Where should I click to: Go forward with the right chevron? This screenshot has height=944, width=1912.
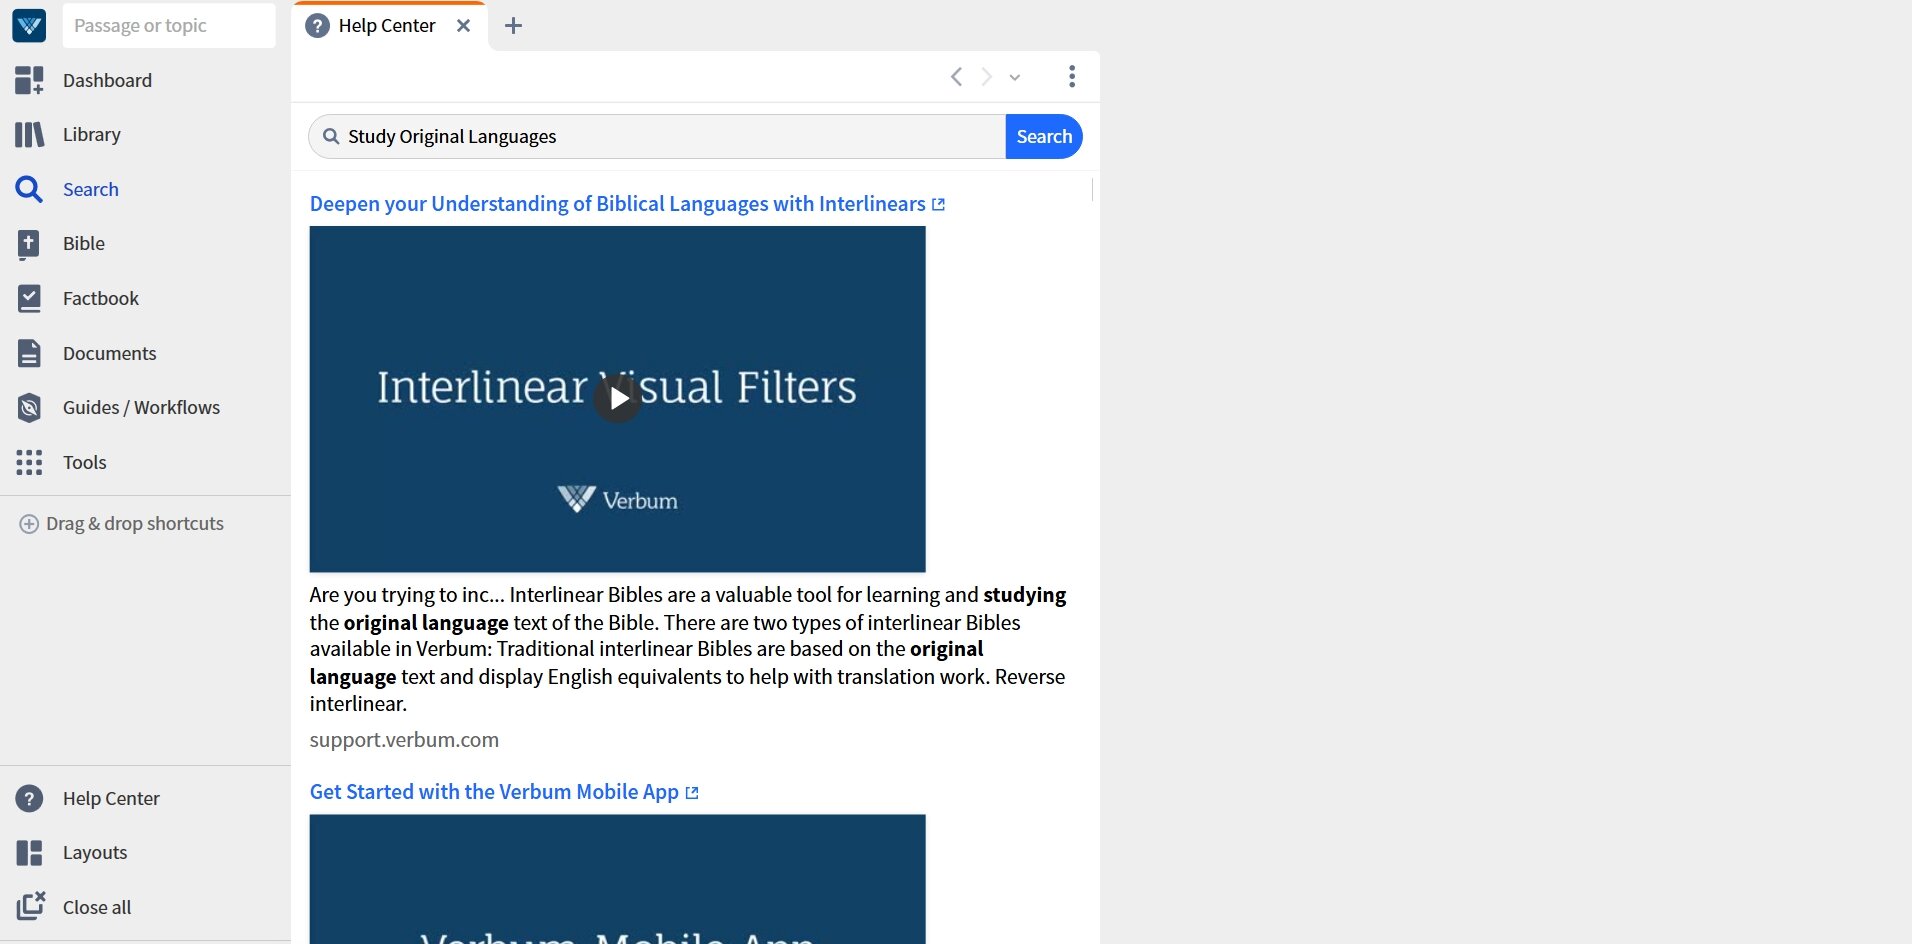coord(987,77)
